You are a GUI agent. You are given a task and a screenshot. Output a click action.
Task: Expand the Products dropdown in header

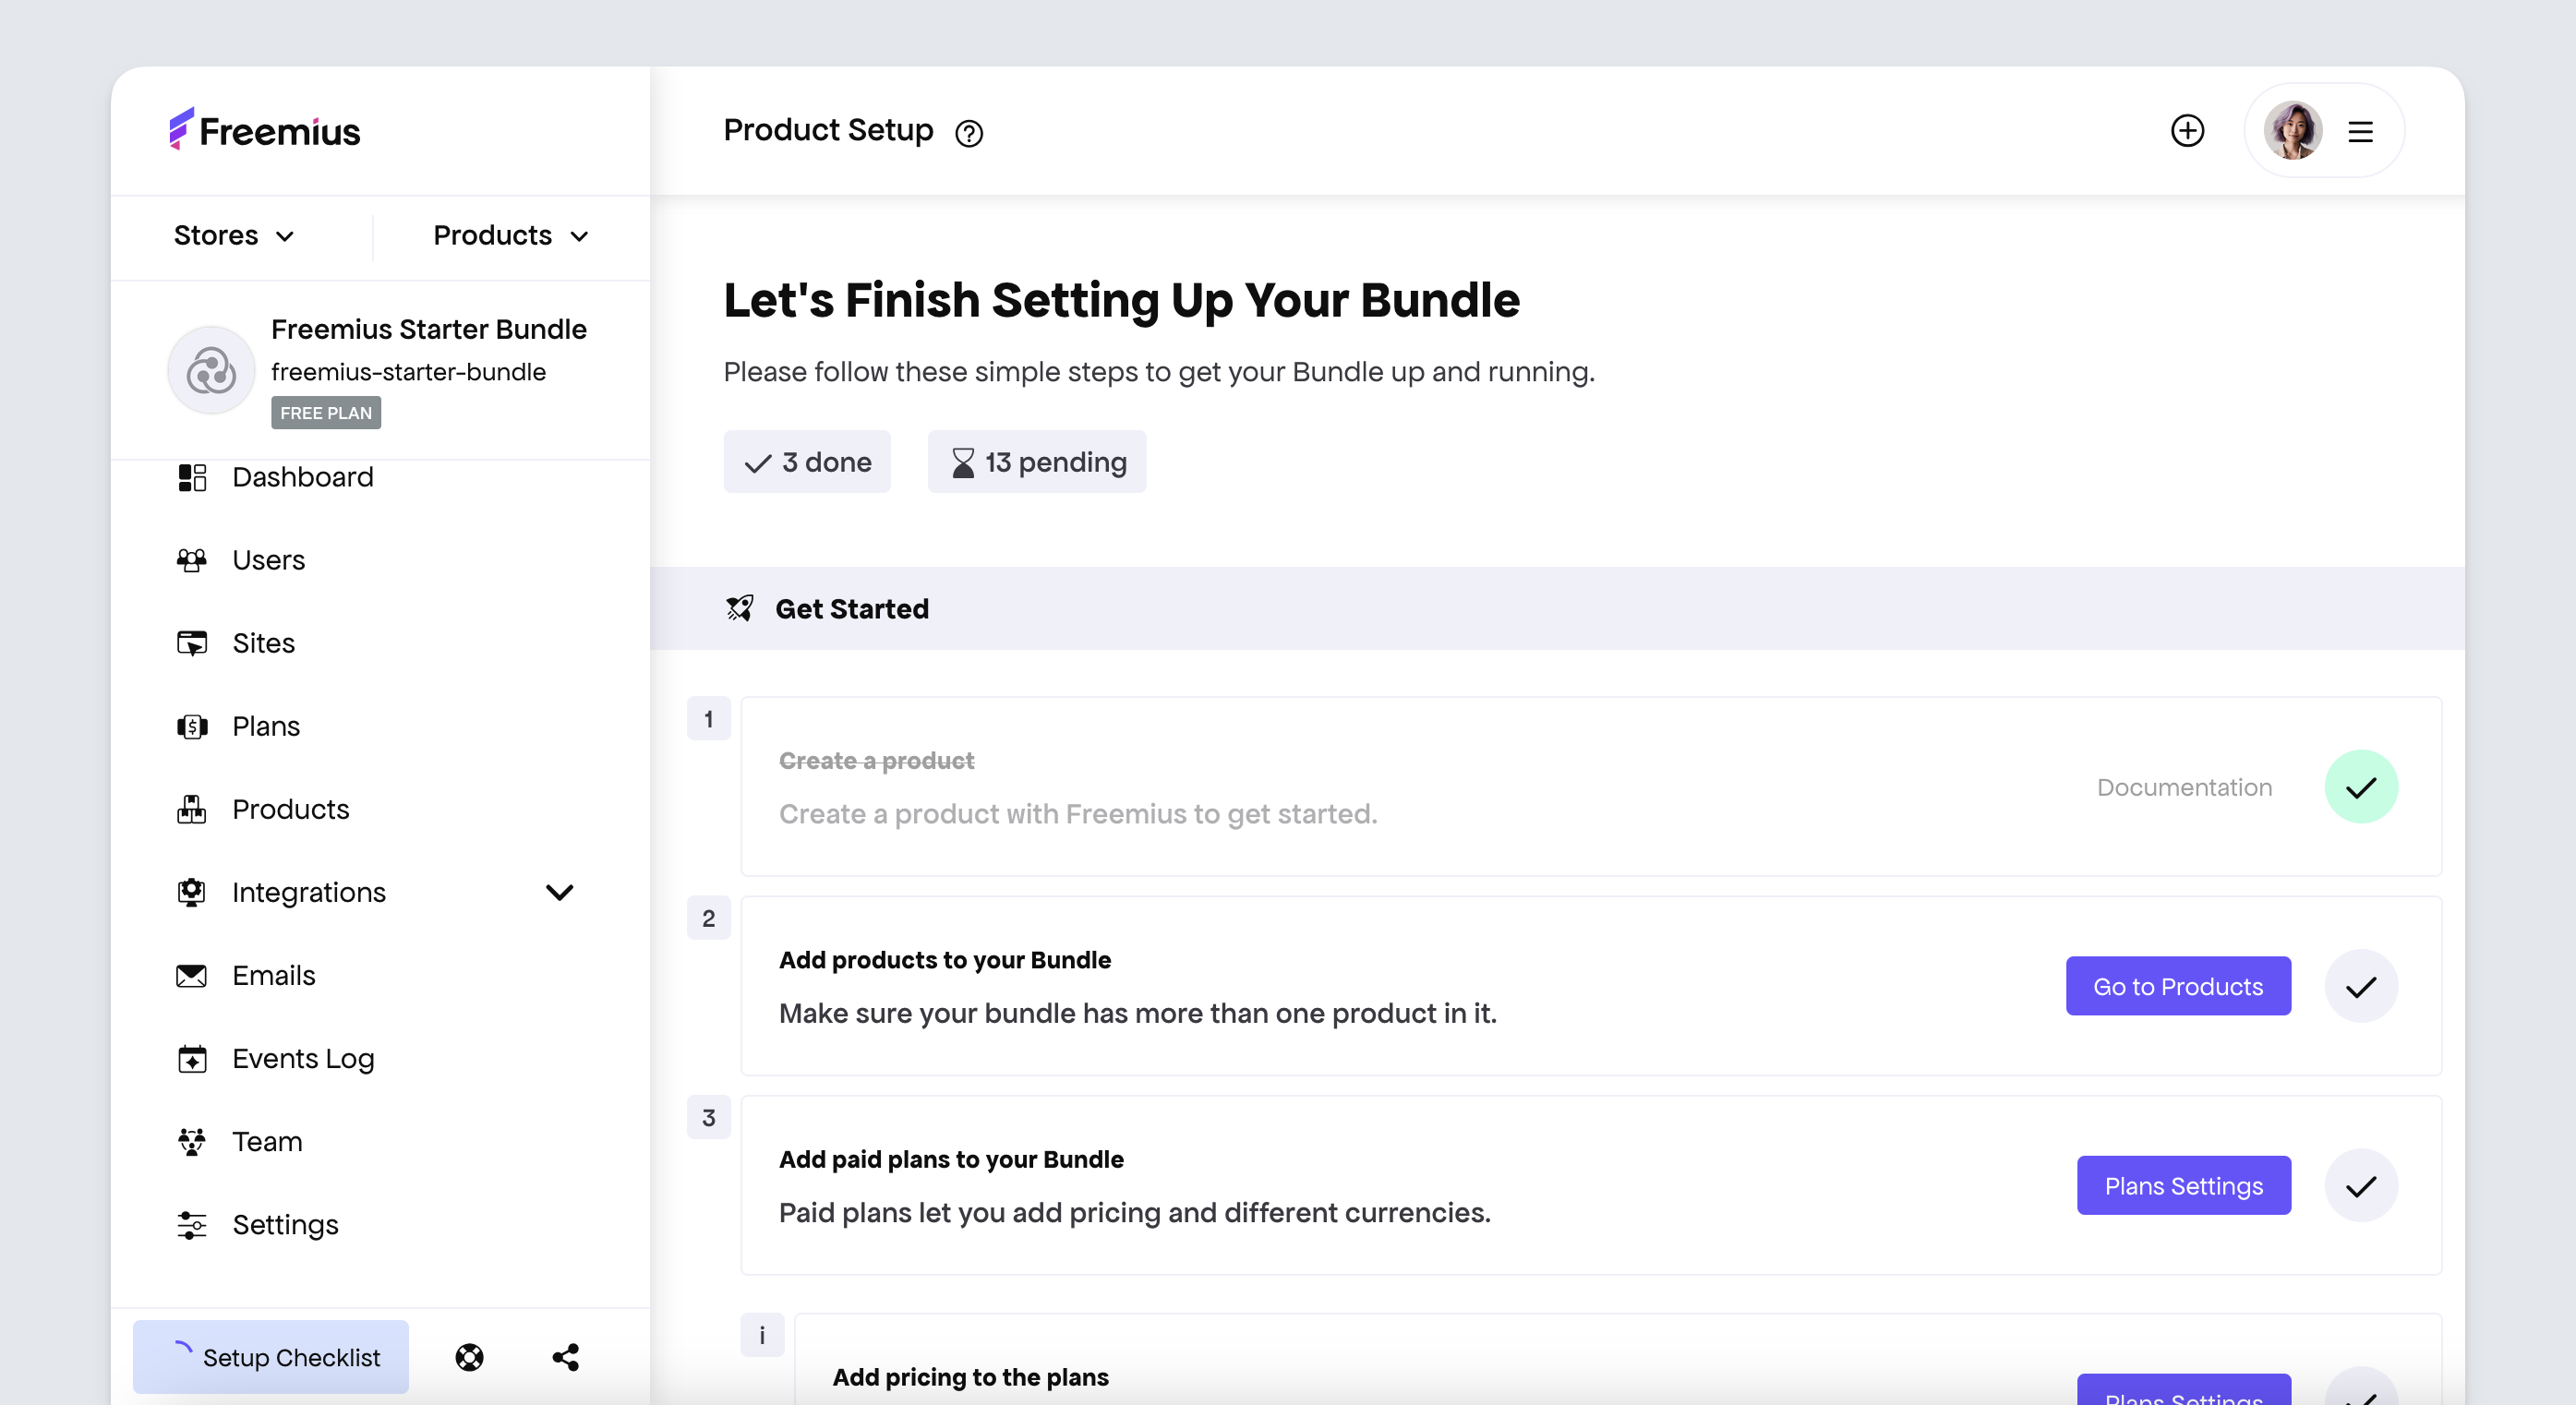[511, 236]
